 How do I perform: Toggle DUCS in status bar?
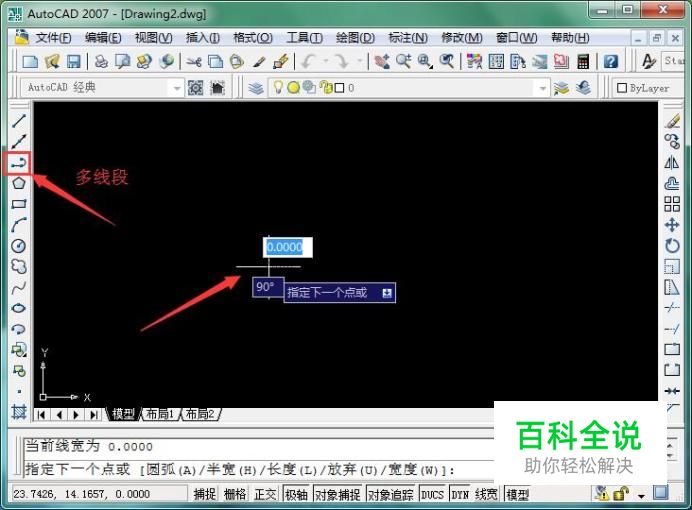(x=432, y=494)
